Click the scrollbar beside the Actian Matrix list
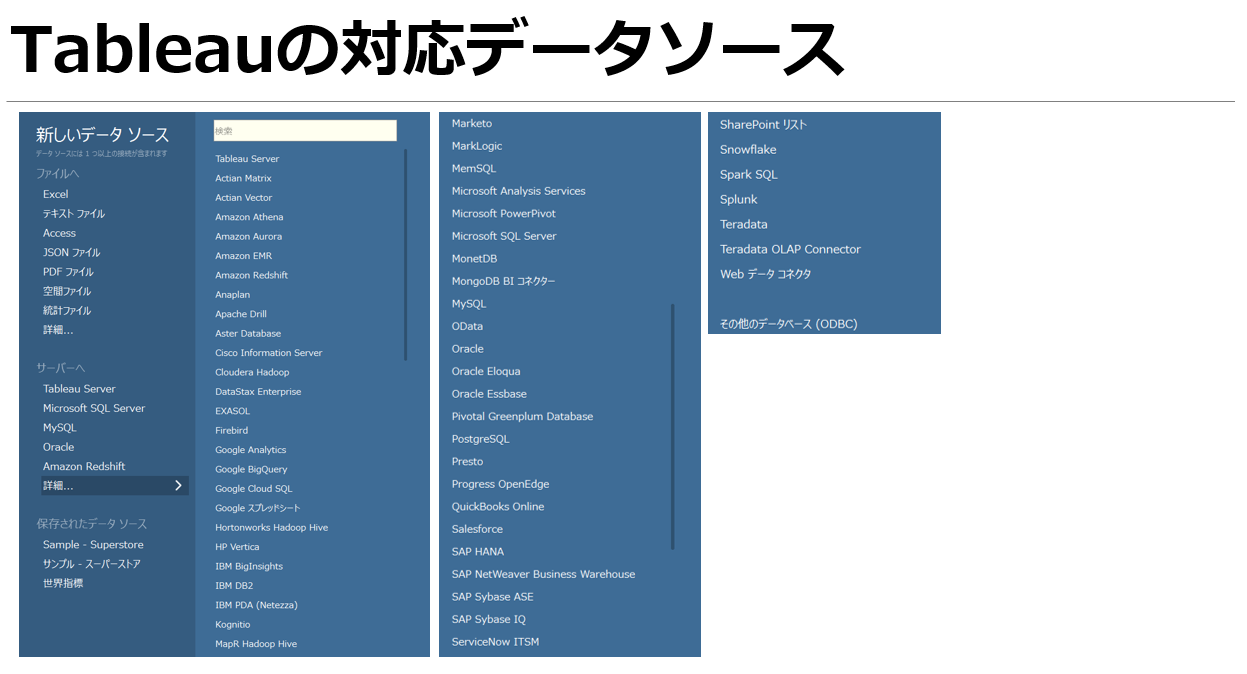Viewport: 1247px width, 674px height. [x=405, y=254]
